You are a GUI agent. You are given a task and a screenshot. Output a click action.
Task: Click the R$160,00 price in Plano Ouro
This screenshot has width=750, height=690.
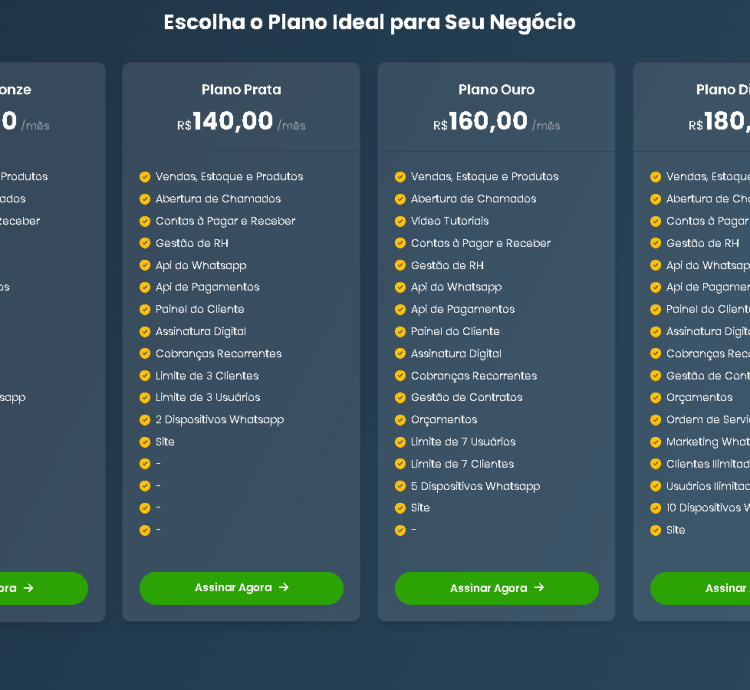coord(487,122)
